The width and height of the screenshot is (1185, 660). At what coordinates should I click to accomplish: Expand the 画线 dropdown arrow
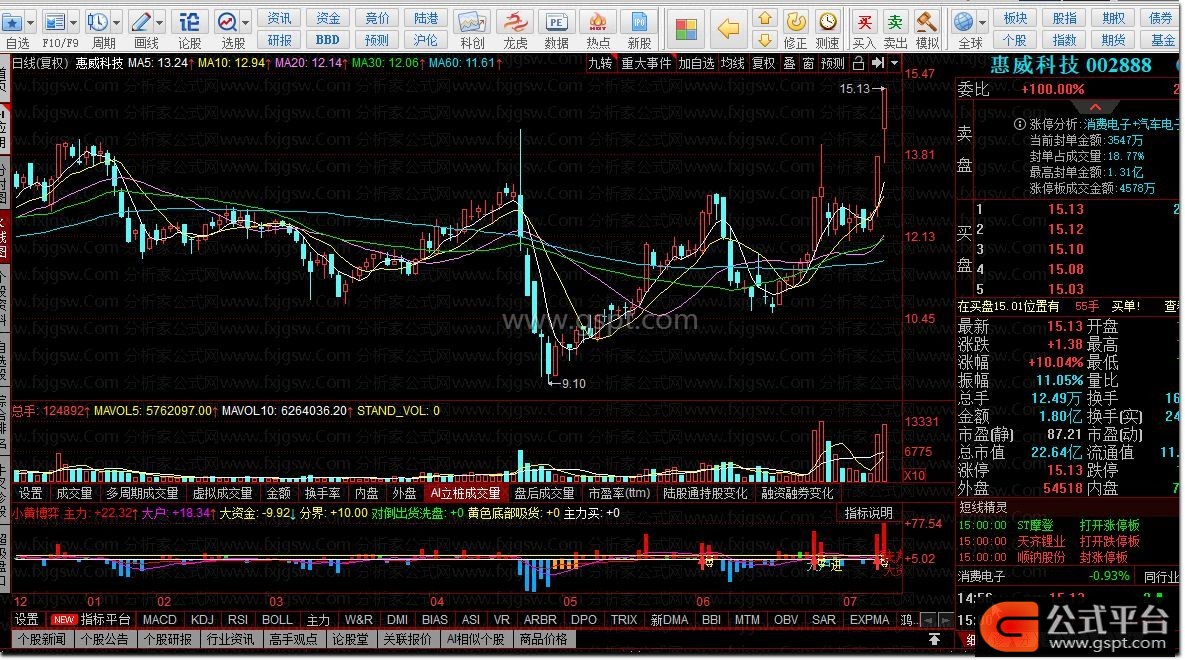click(159, 23)
